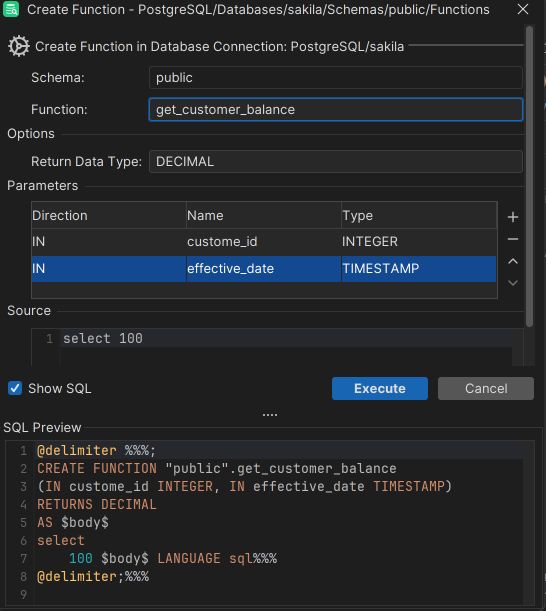Click the IN direction cell of effective_date row
This screenshot has height=611, width=546.
click(109, 268)
